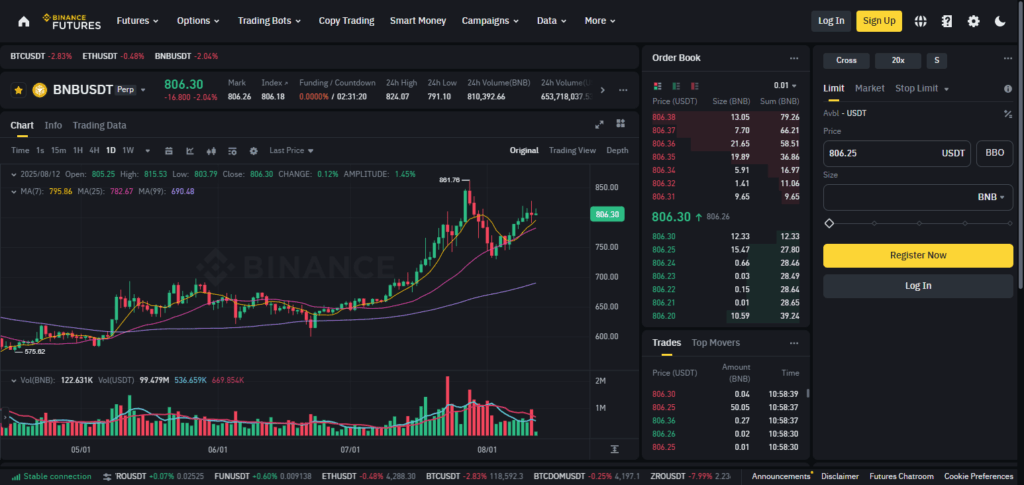Open the chart order display settings icon
Image resolution: width=1024 pixels, height=485 pixels.
(232, 151)
